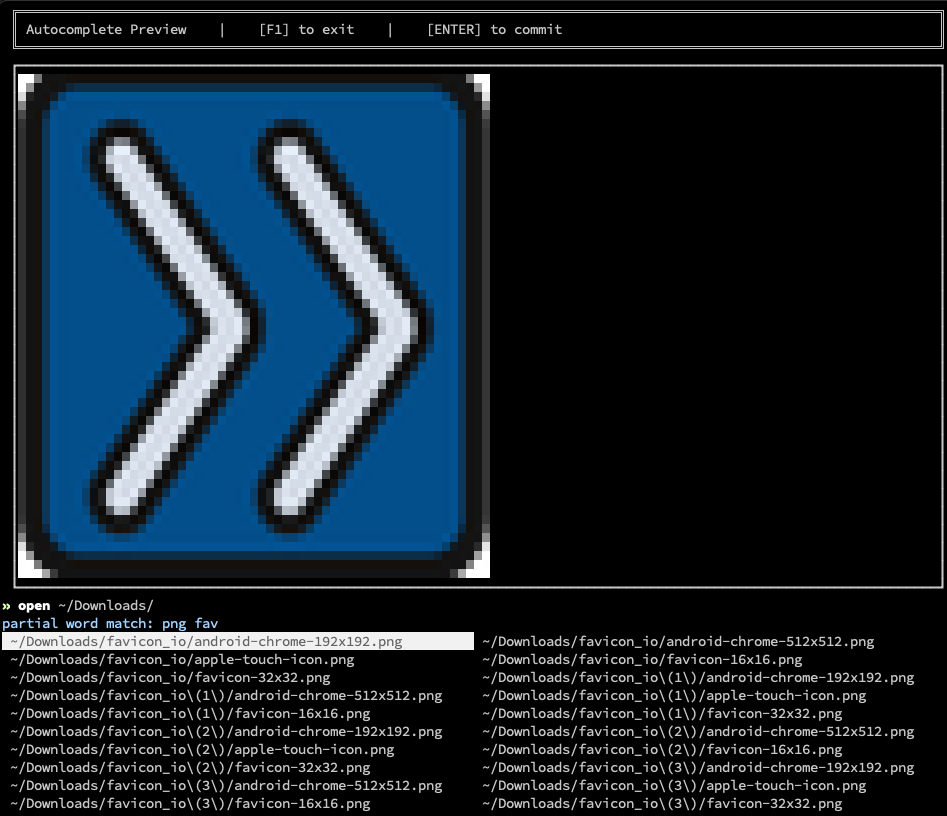This screenshot has height=816, width=947.
Task: Choose favicon_io\(3\)/apple-touch-icon.png suggestion
Action: (x=674, y=785)
